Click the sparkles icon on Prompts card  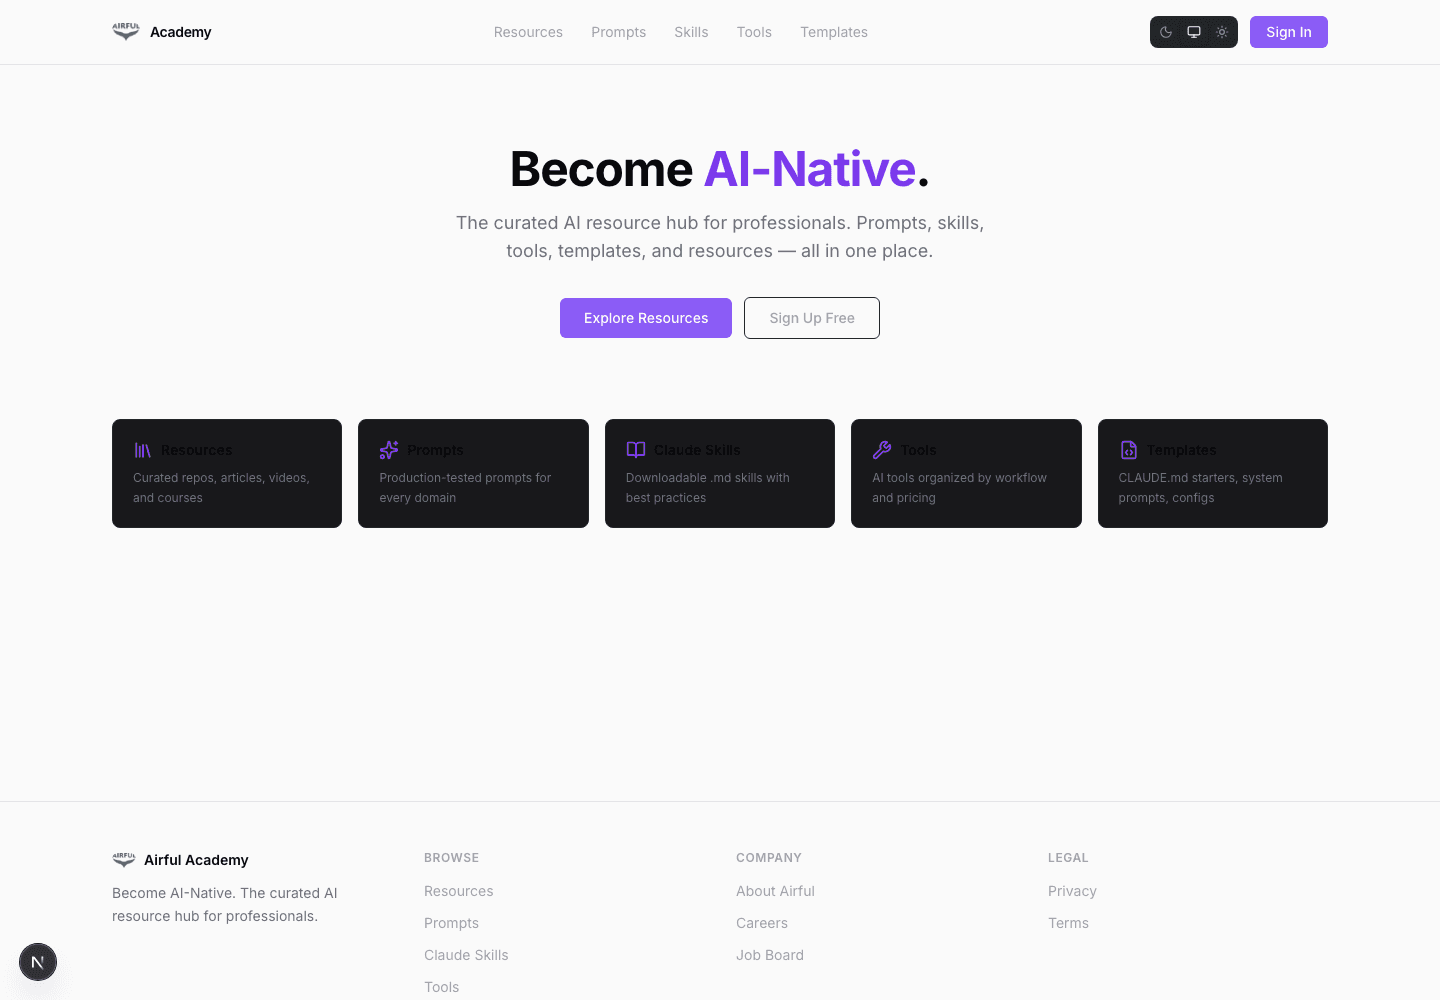(x=389, y=450)
